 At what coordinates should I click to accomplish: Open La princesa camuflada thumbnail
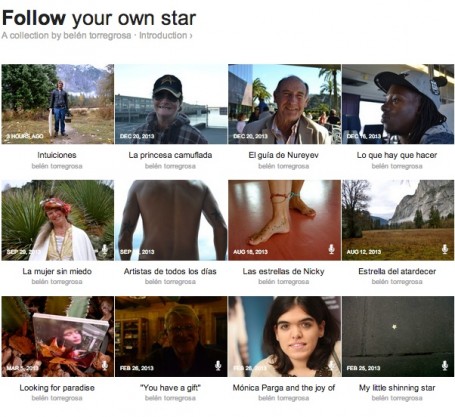tap(171, 104)
